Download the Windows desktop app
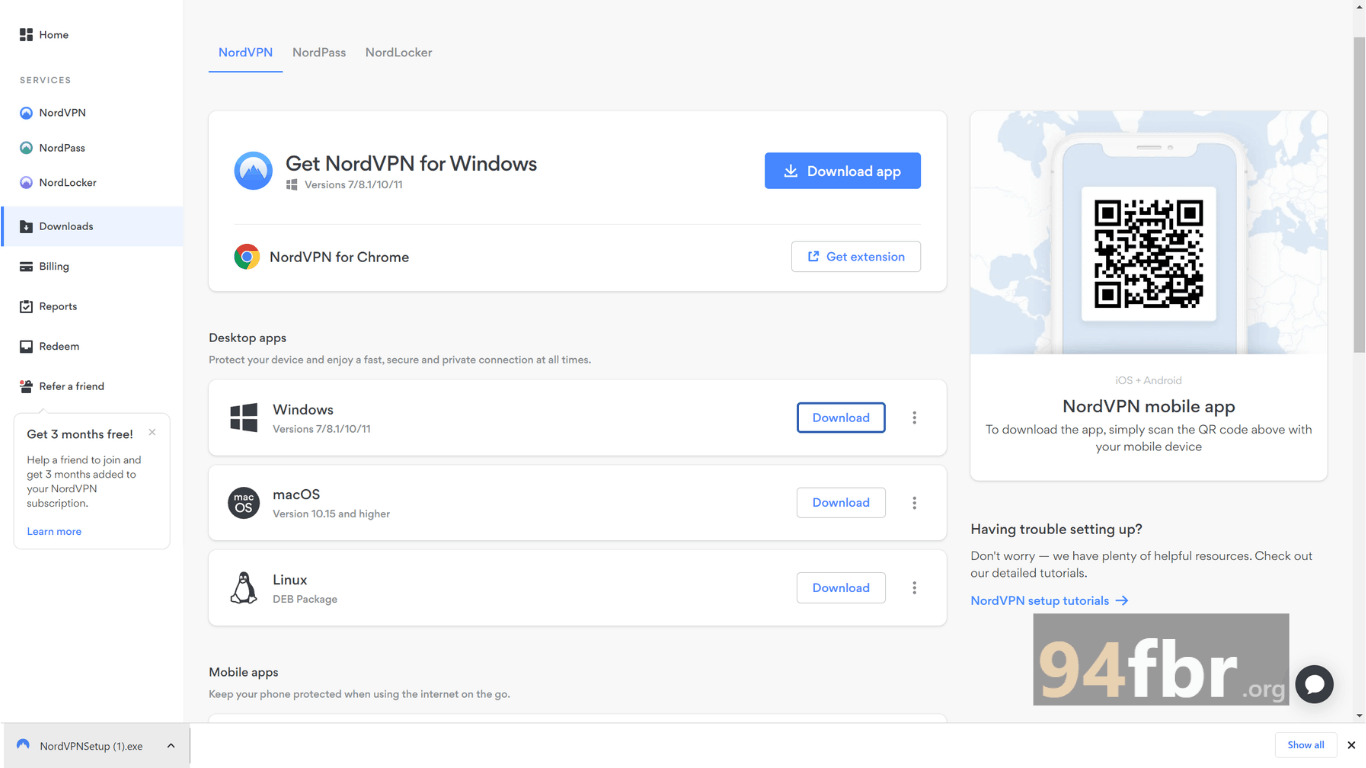1366x768 pixels. click(841, 418)
